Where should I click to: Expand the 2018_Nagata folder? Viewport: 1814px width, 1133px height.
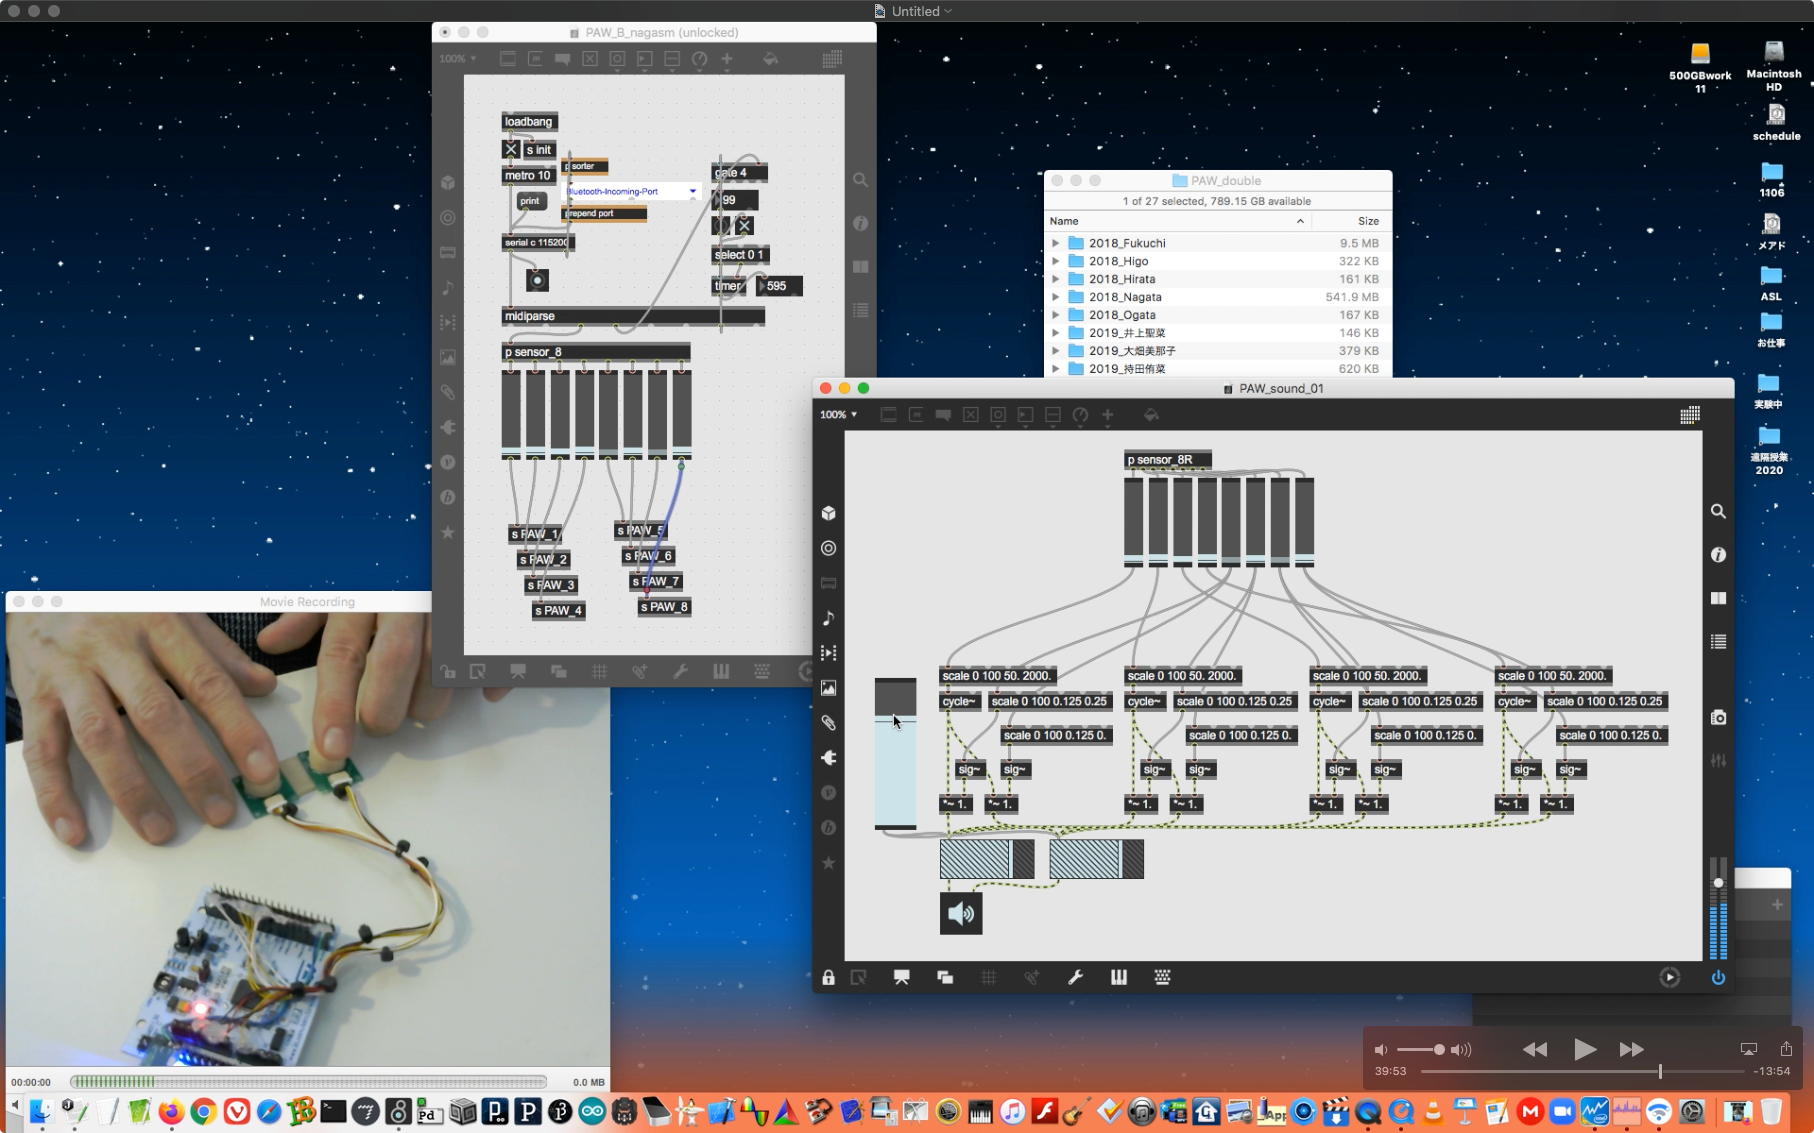(x=1055, y=297)
